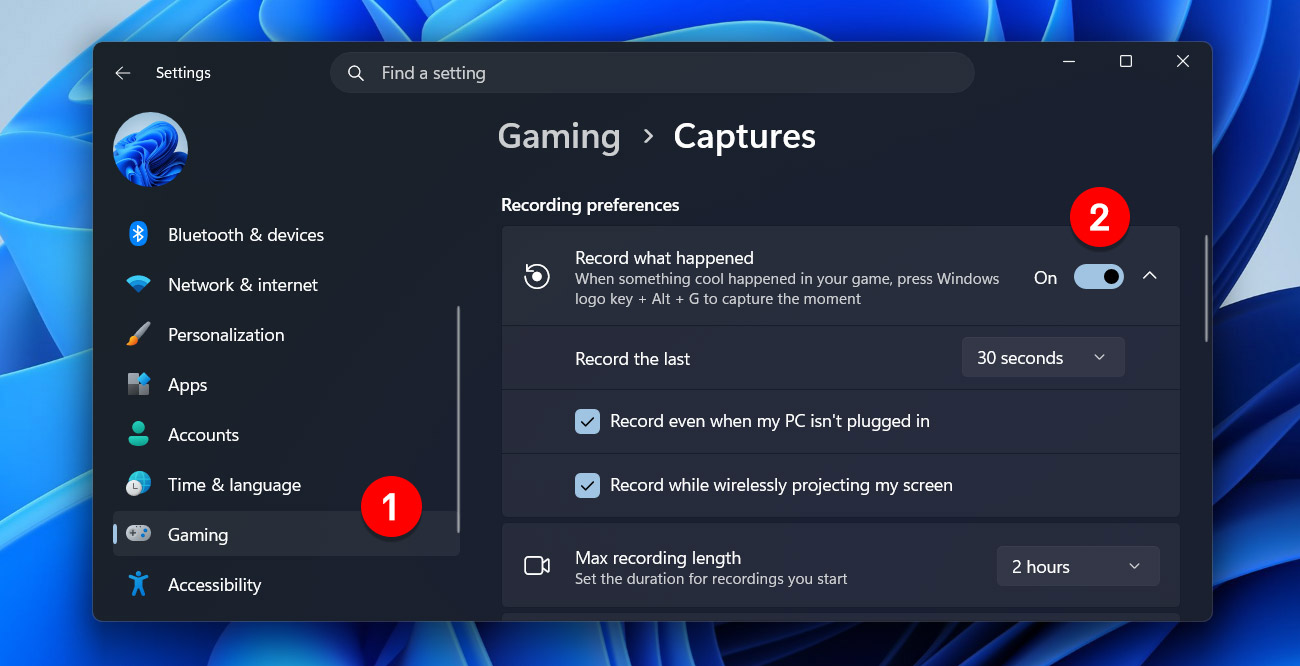Click the Apps icon in sidebar
Viewport: 1300px width, 666px height.
pyautogui.click(x=138, y=384)
